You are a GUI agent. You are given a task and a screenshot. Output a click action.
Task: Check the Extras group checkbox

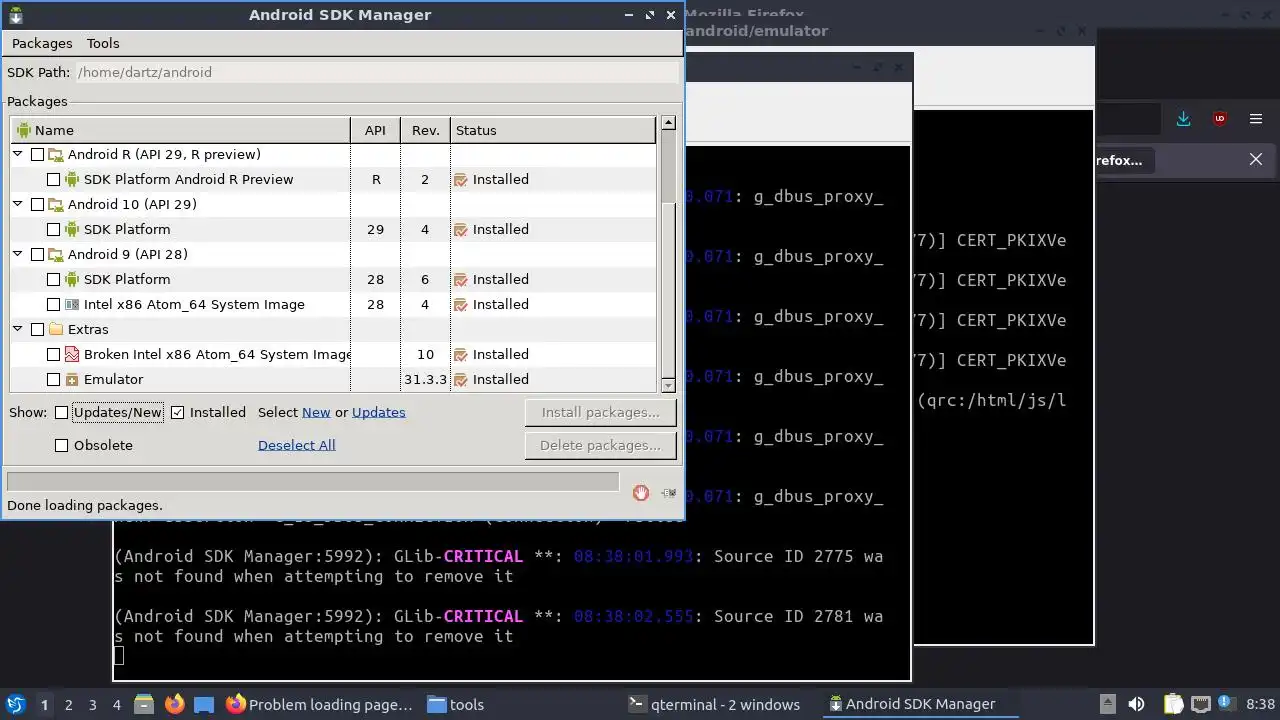(x=38, y=330)
